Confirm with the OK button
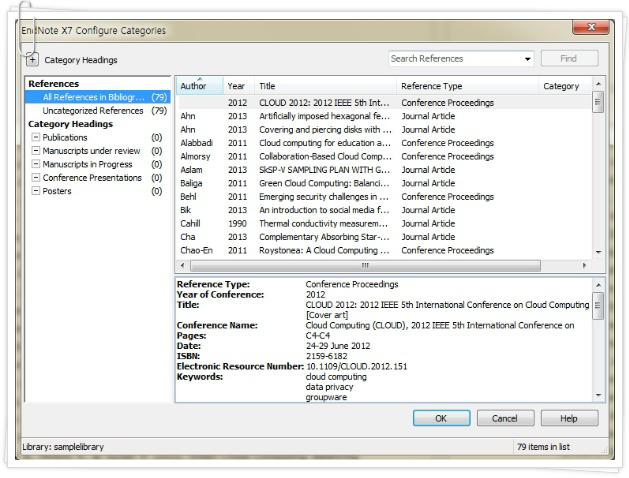 441,418
